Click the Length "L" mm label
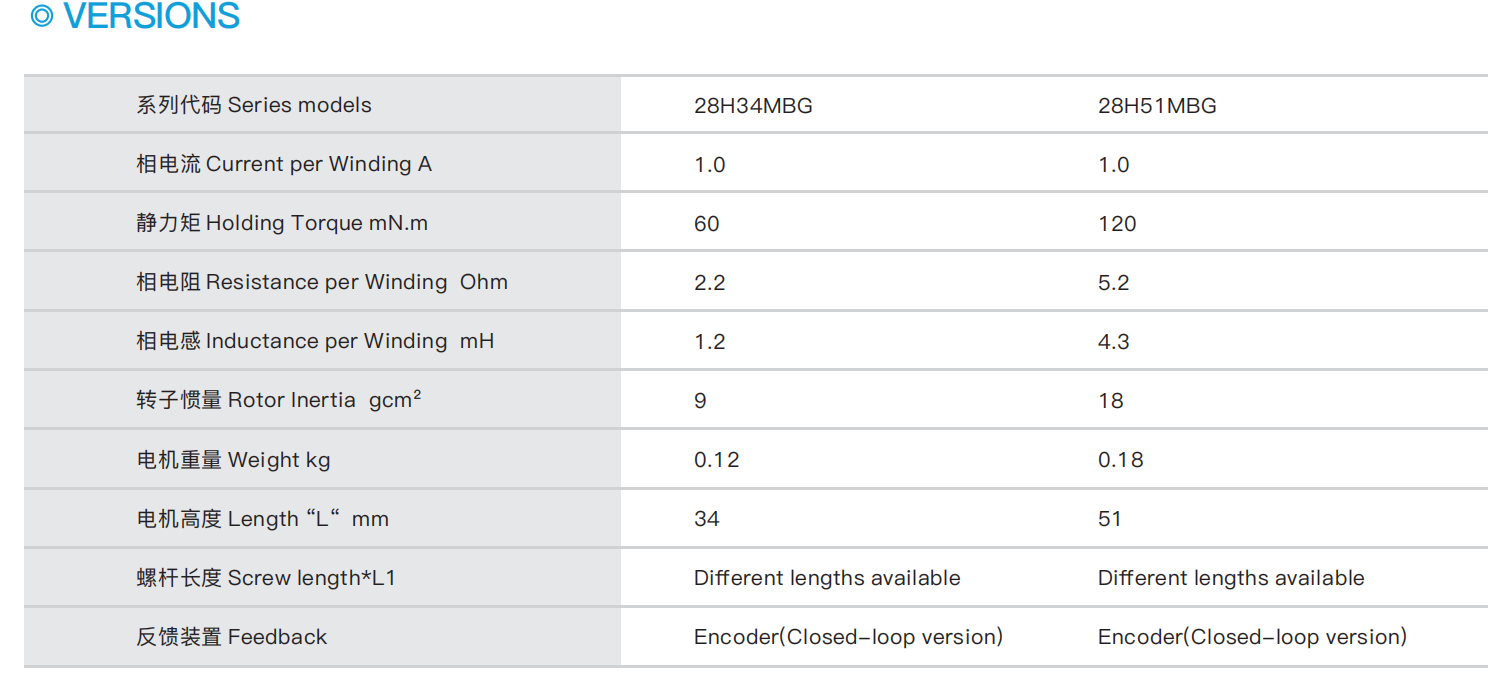Viewport: 1506px width, 678px height. 262,519
